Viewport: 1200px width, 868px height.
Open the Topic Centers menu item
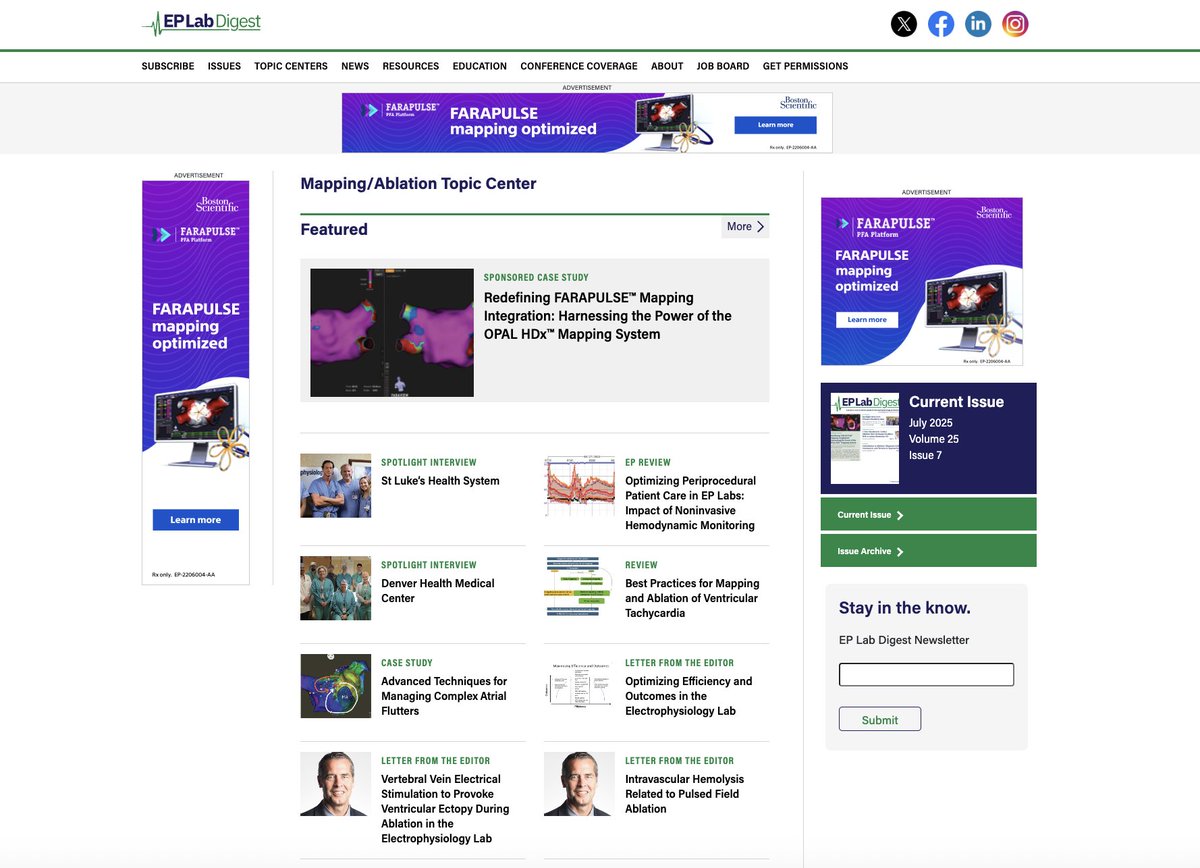pos(291,66)
